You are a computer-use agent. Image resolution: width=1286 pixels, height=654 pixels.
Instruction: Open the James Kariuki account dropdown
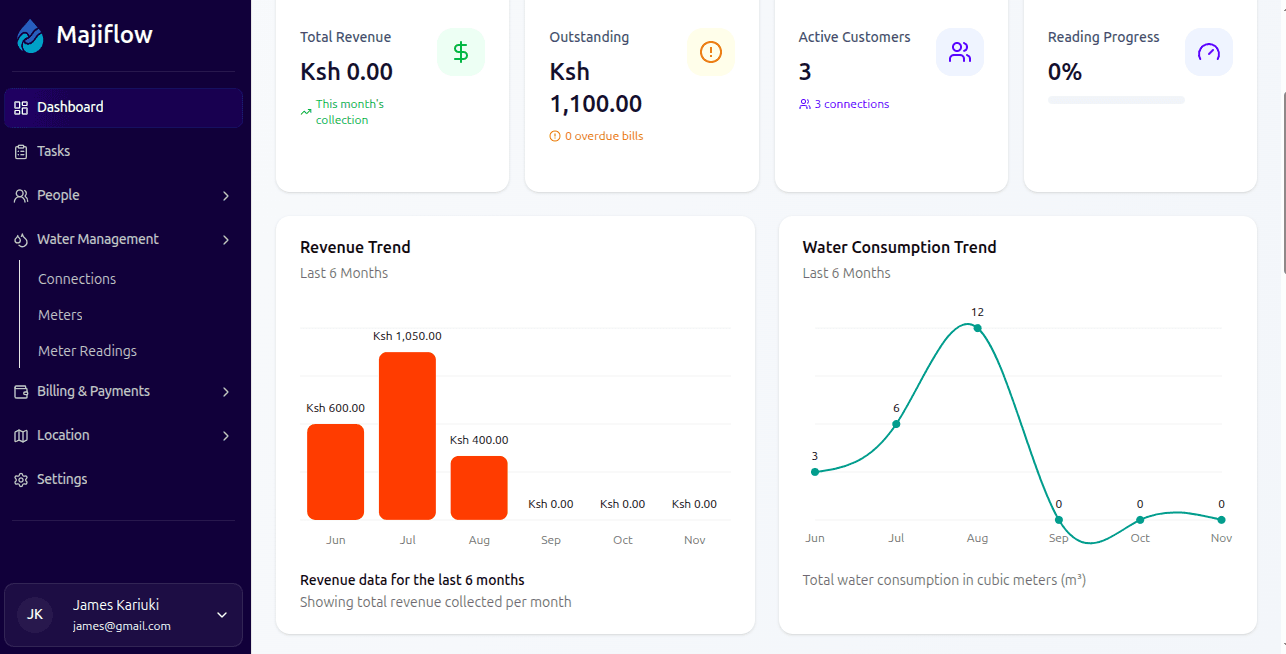point(222,615)
